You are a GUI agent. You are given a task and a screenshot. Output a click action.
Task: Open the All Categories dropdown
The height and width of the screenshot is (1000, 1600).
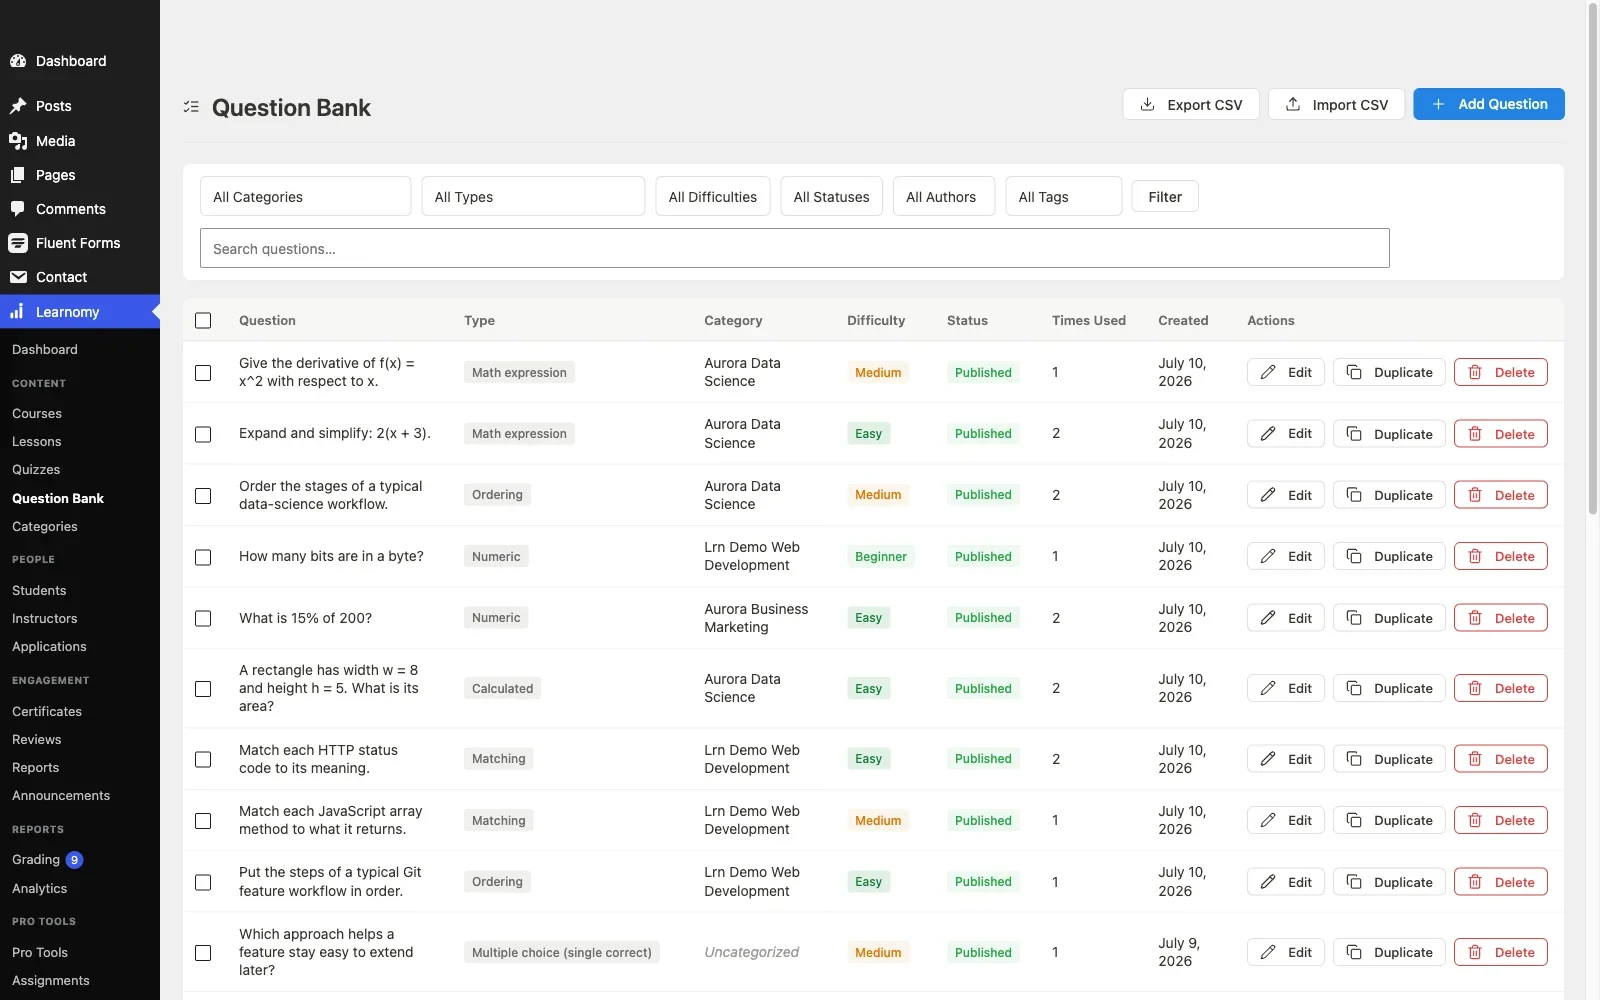pos(305,196)
